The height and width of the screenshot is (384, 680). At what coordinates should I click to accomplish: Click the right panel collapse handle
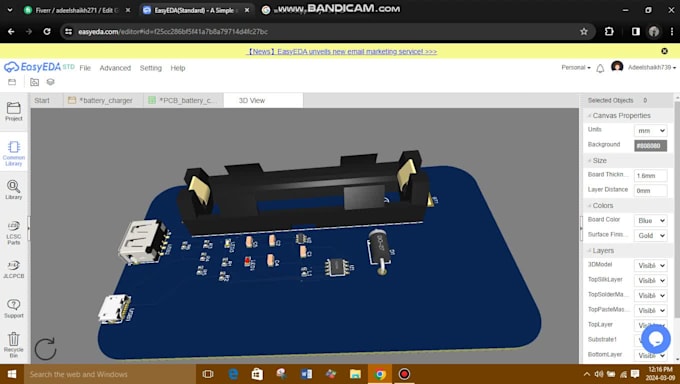pyautogui.click(x=581, y=228)
